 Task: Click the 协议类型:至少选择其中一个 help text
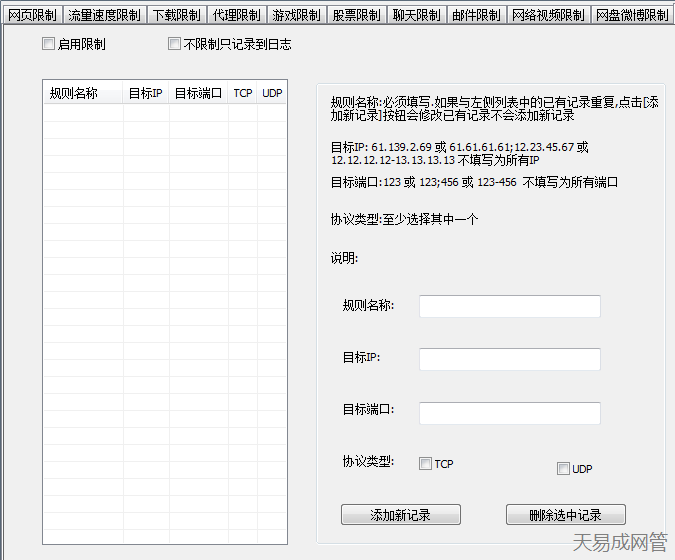point(404,220)
